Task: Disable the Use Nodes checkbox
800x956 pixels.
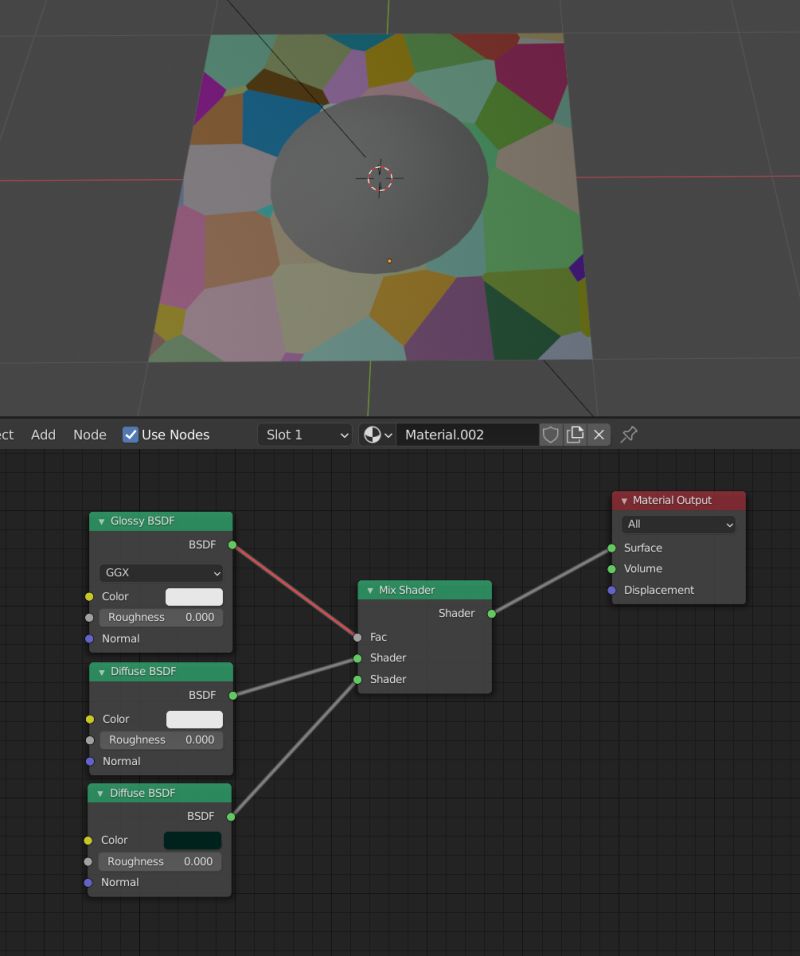Action: (x=129, y=434)
